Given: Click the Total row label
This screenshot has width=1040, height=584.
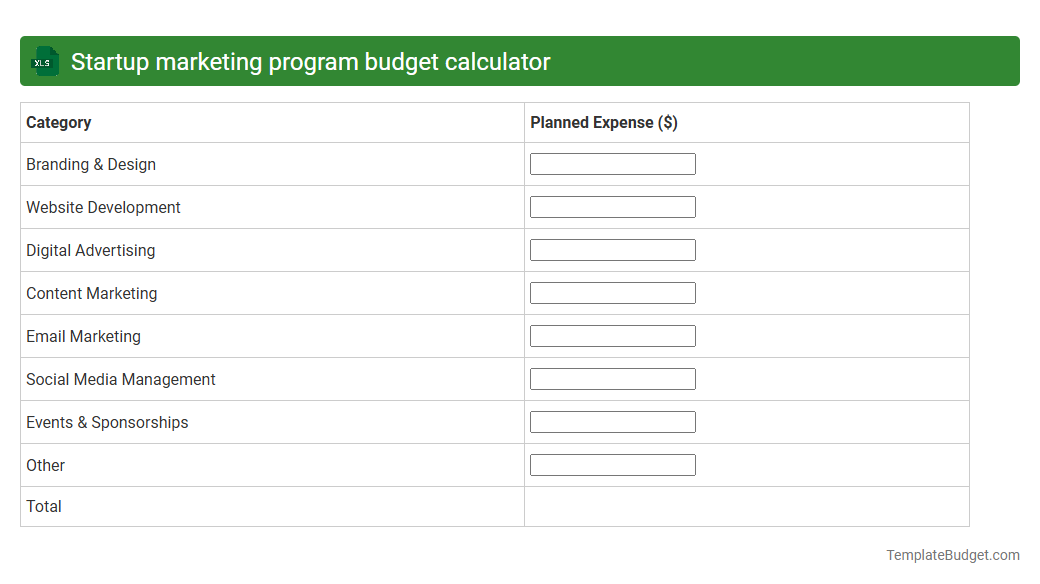Looking at the screenshot, I should (44, 506).
